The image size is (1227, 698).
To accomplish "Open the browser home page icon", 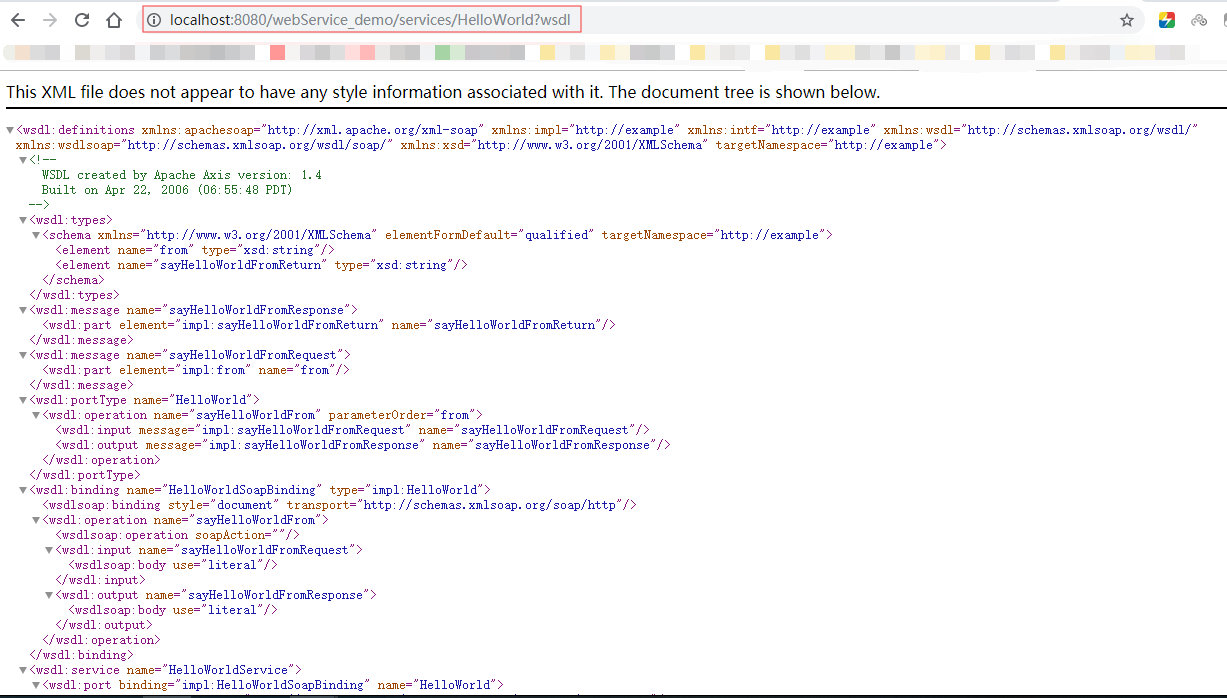I will point(114,20).
